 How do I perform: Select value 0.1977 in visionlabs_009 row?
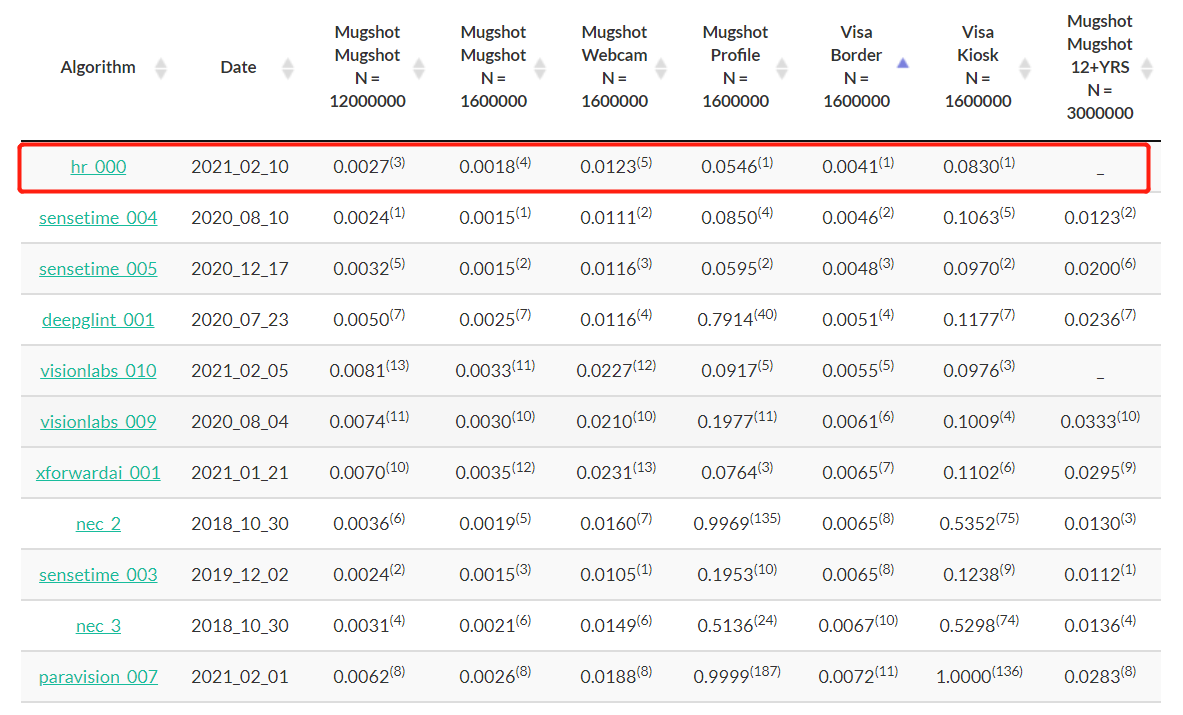[726, 422]
